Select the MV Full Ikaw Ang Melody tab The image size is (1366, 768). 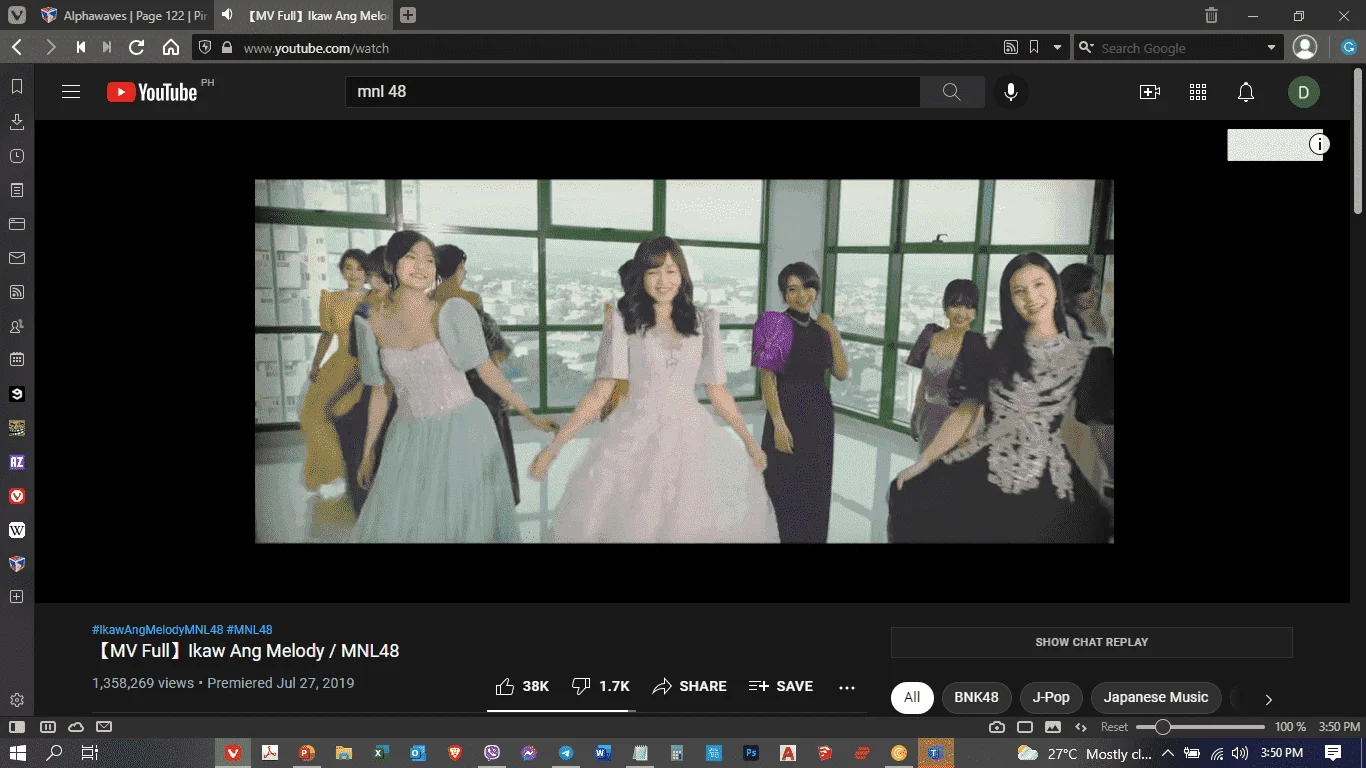pyautogui.click(x=302, y=15)
